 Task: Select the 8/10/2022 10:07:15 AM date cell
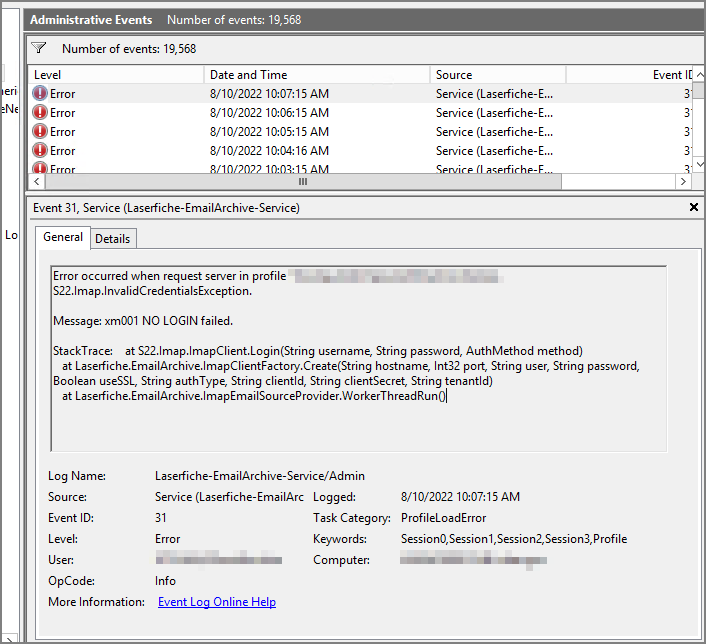[269, 94]
